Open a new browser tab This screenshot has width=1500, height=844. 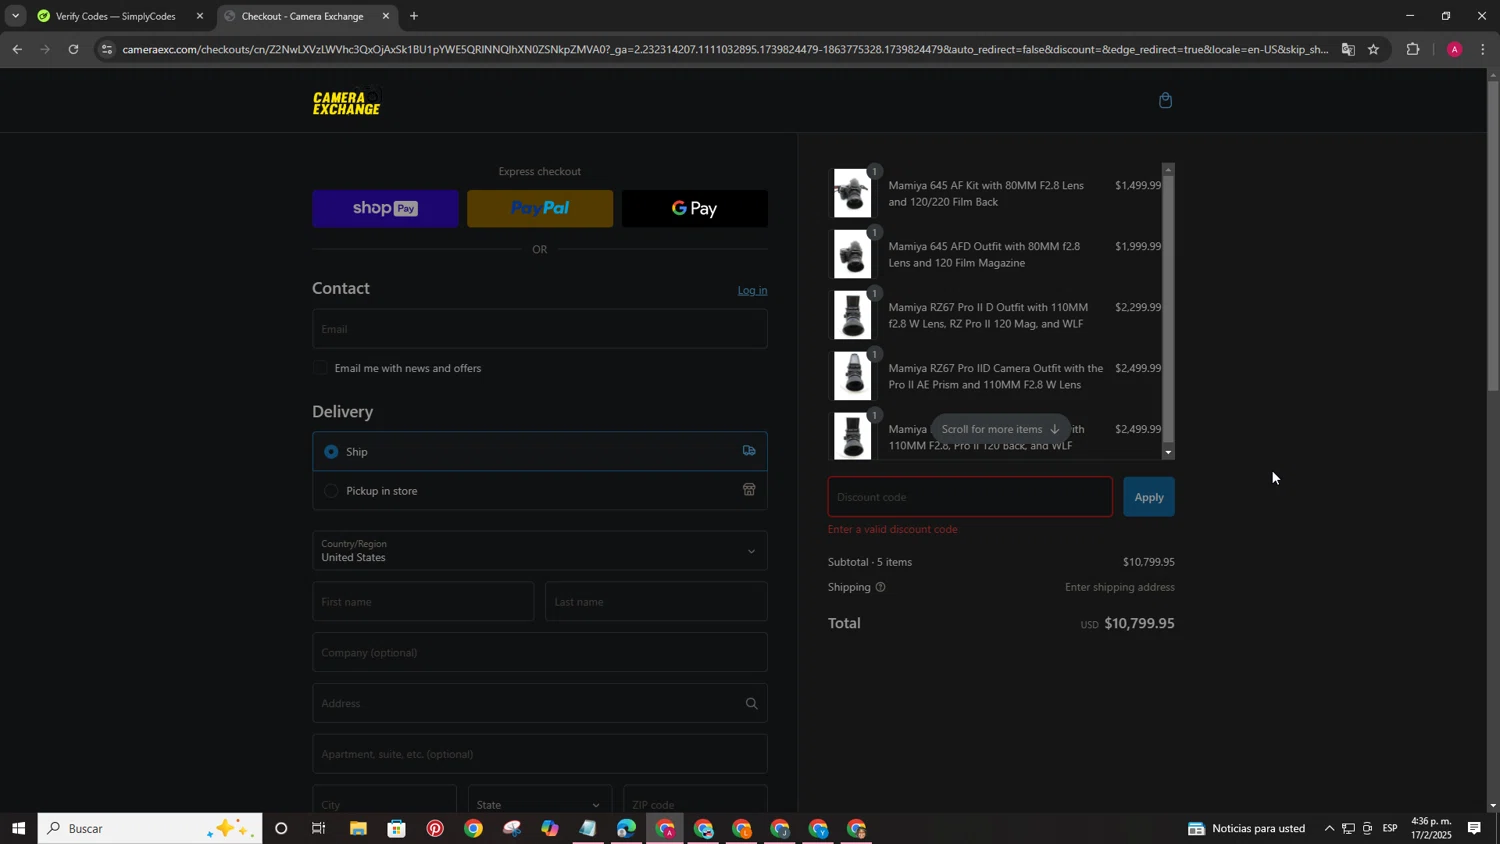414,16
